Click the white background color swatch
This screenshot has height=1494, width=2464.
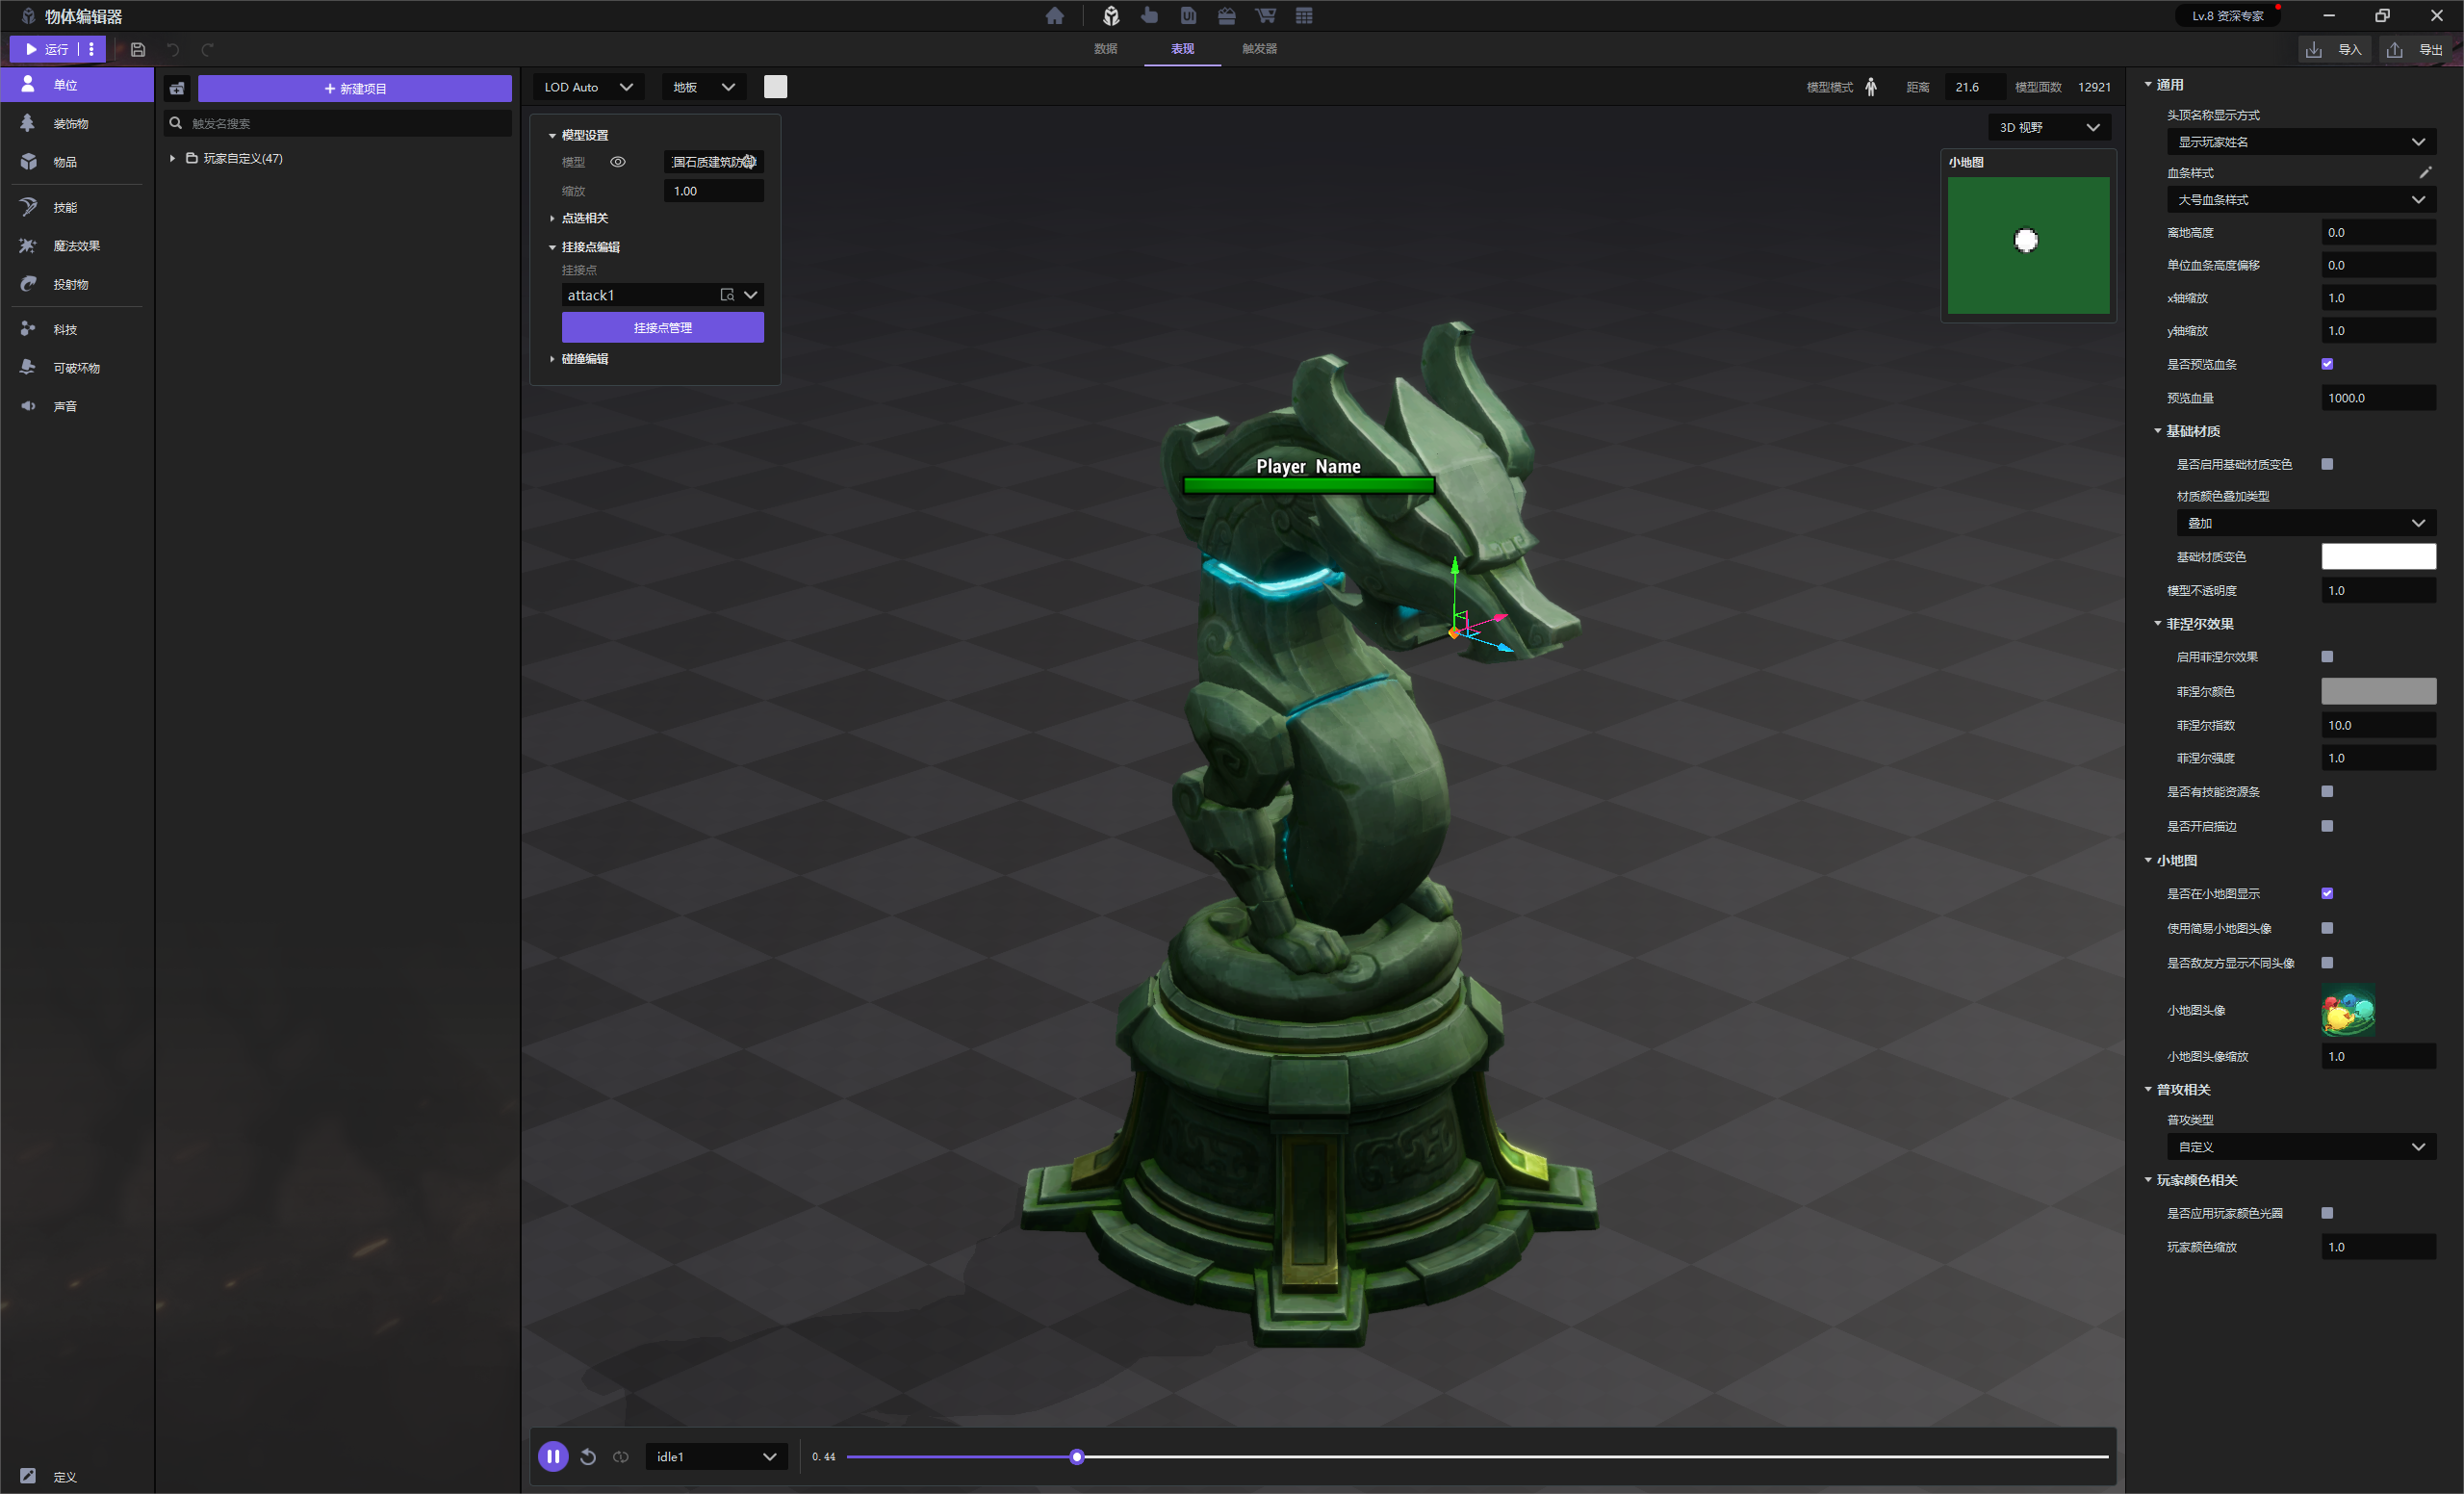tap(775, 87)
